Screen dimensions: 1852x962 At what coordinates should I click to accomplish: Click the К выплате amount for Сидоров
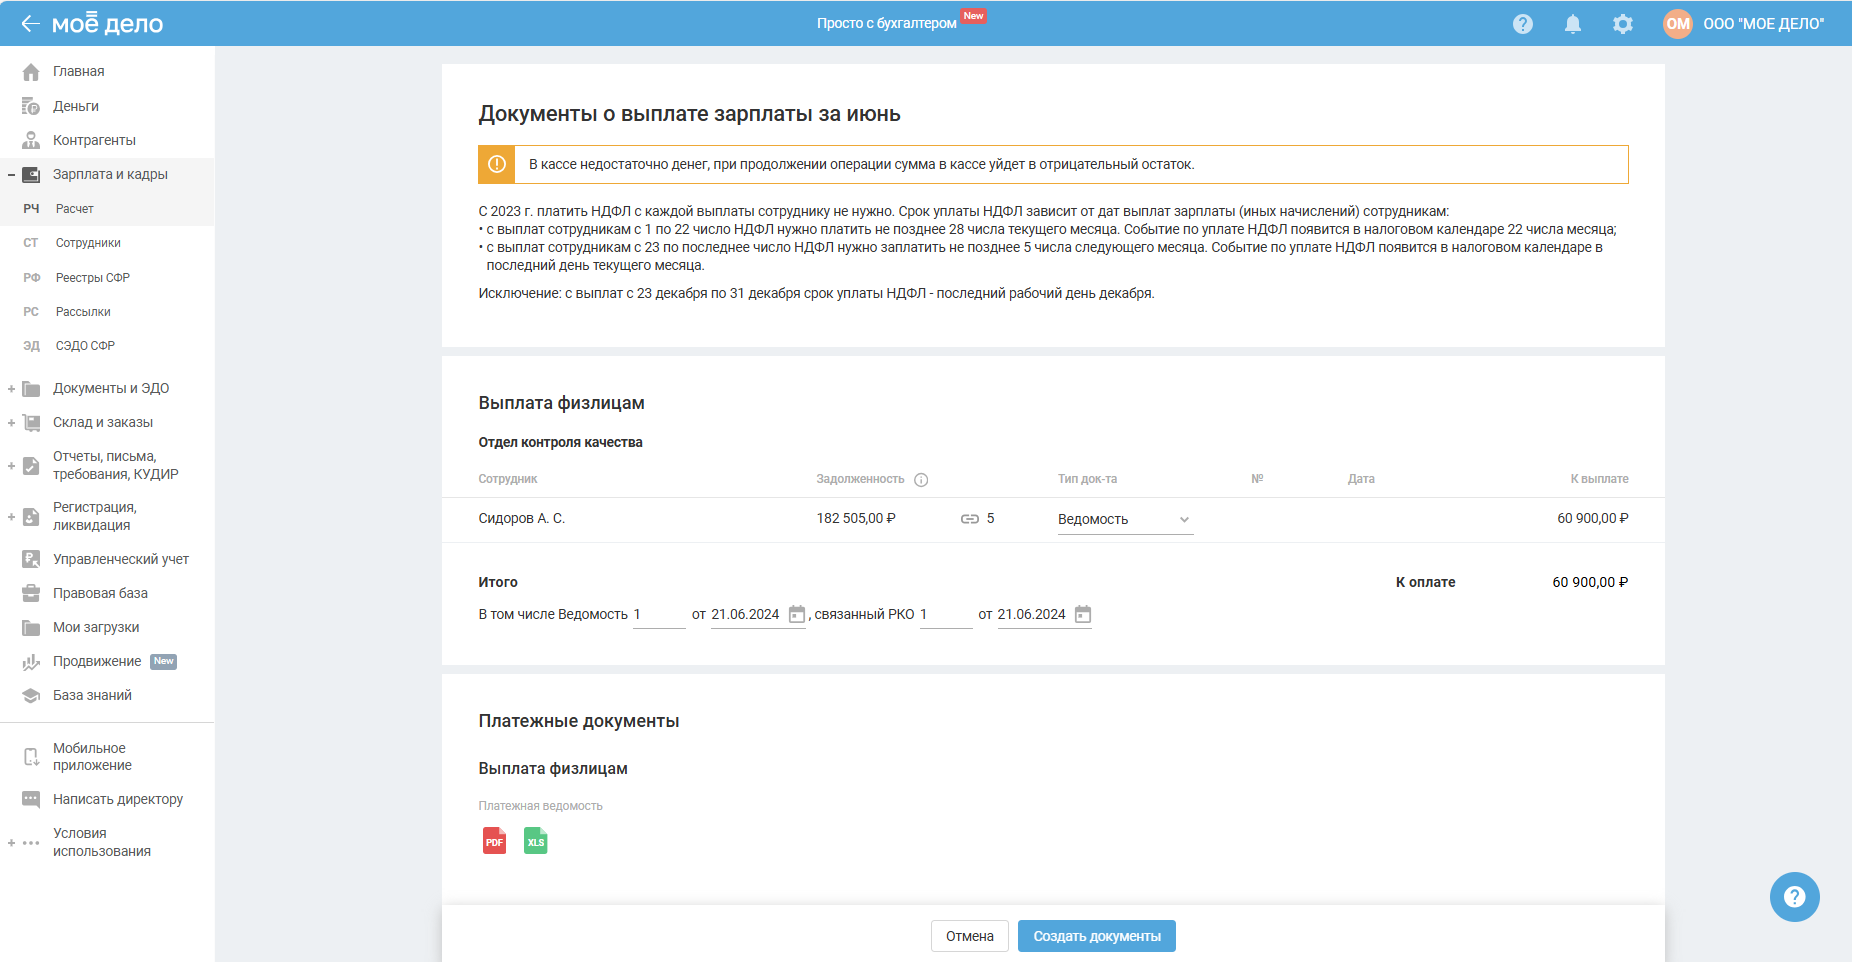tap(1593, 519)
